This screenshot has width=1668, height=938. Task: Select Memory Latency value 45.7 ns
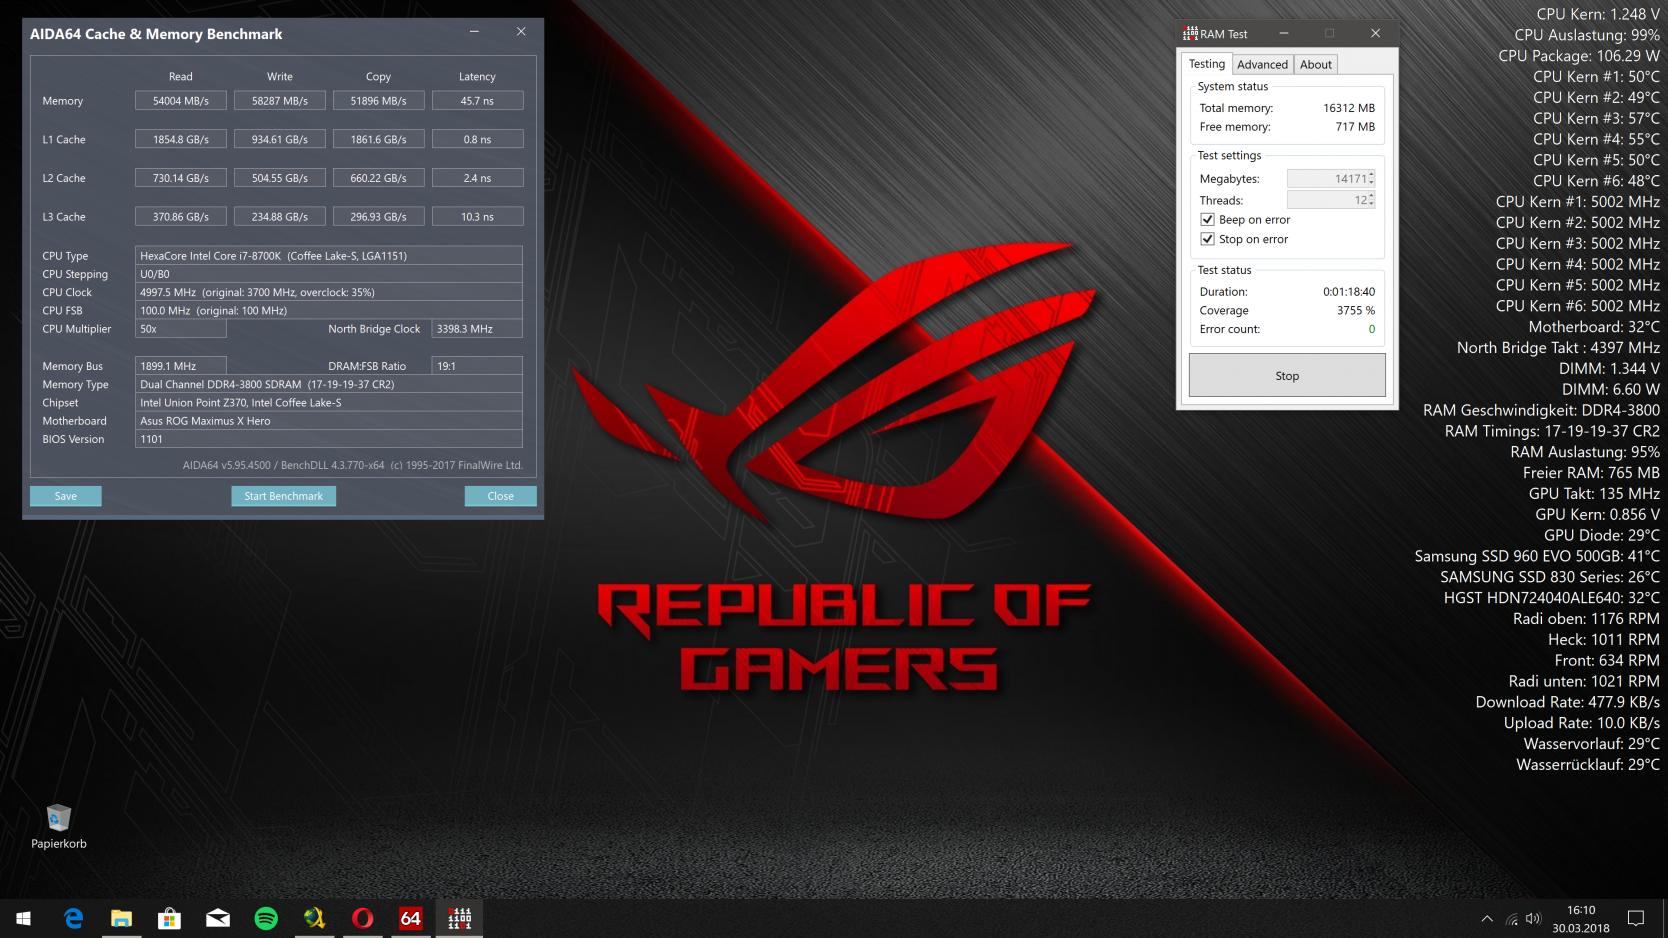pyautogui.click(x=477, y=100)
